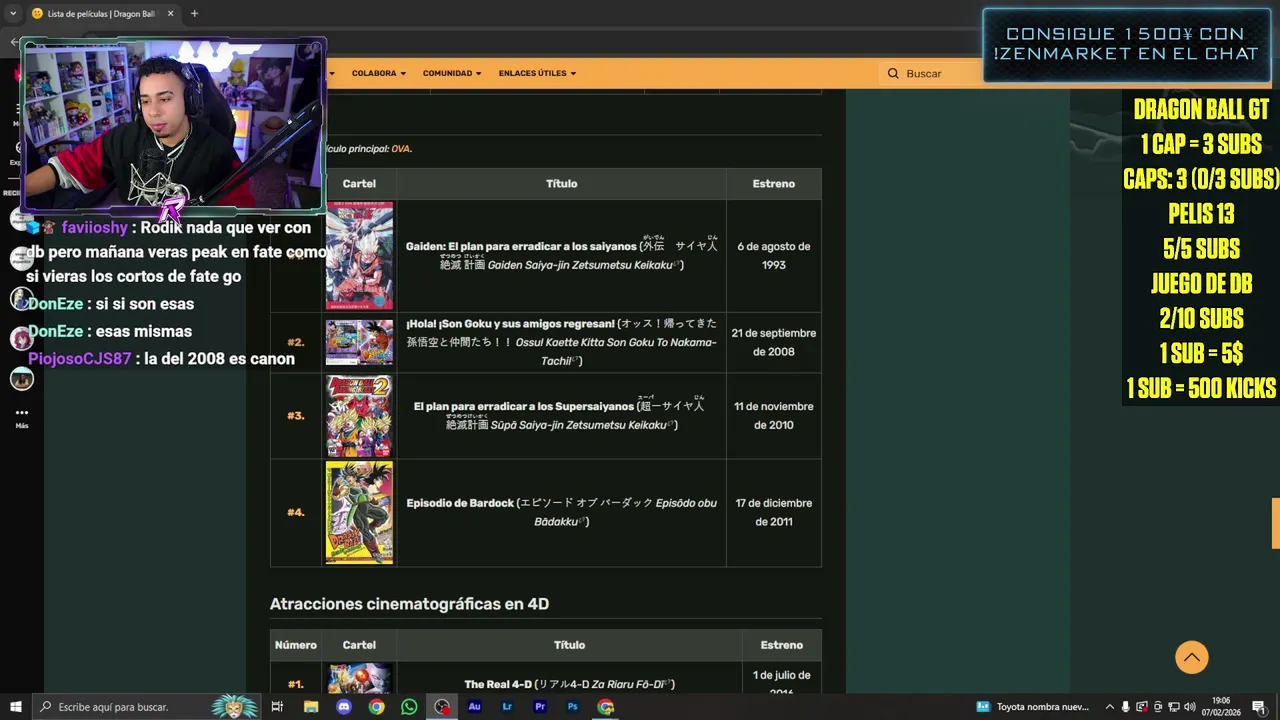Open OBS Studio from the taskbar
The width and height of the screenshot is (1280, 720).
coord(442,707)
